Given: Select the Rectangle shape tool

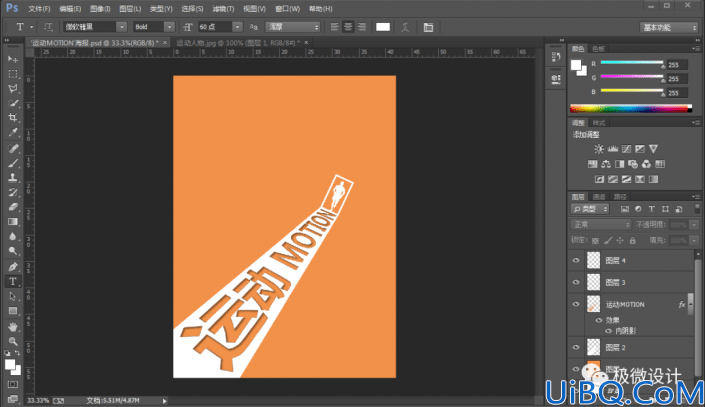Looking at the screenshot, I should (13, 311).
